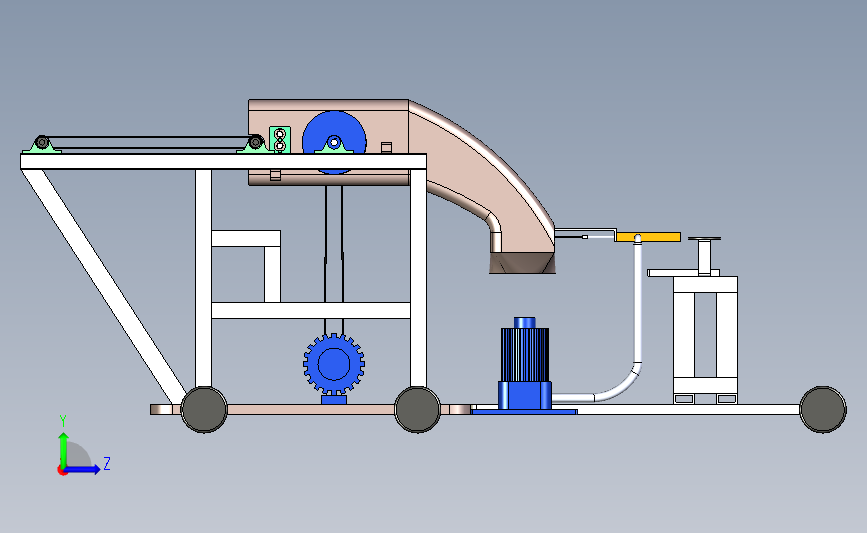Select the green bracket with two round holes
Viewport: 867px width, 533px height.
click(280, 140)
